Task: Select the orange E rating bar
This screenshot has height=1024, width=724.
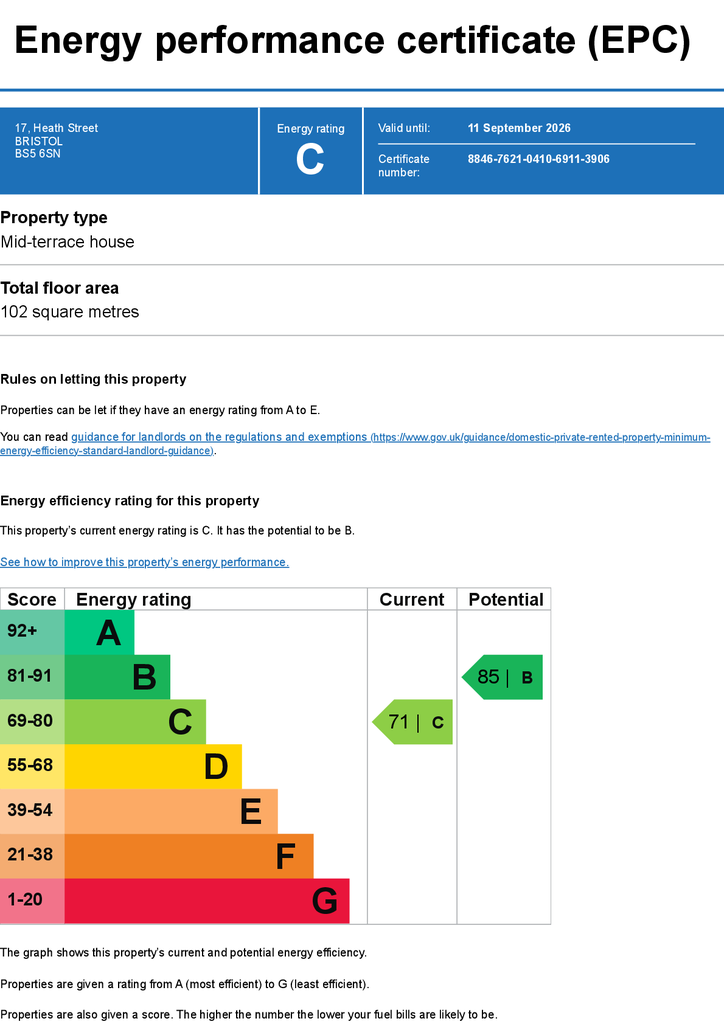Action: [171, 811]
